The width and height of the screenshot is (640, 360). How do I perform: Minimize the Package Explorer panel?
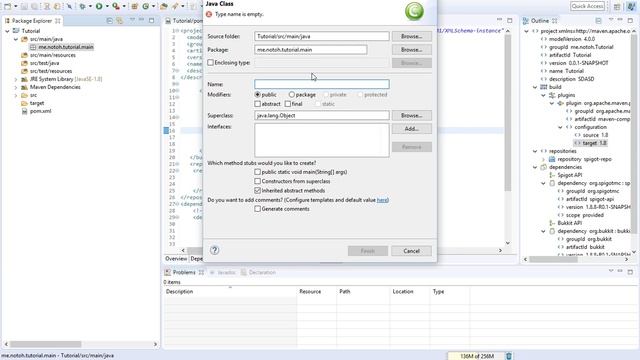coord(142,20)
